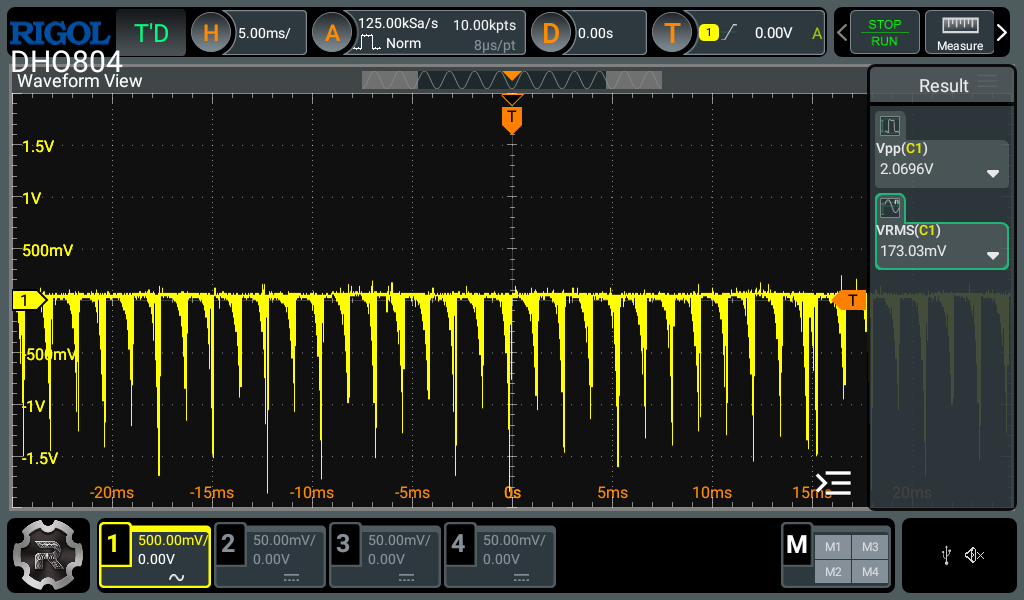Click the waveform area quick menu icon
The image size is (1024, 600).
tap(833, 483)
